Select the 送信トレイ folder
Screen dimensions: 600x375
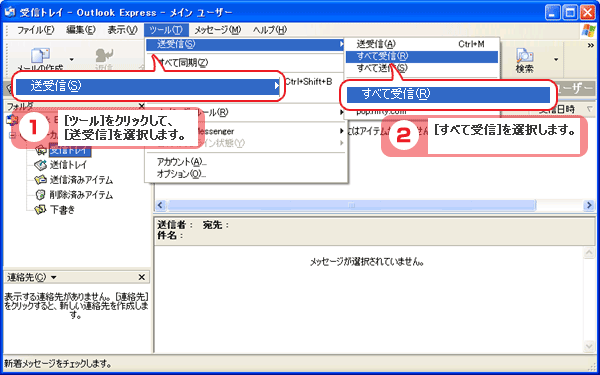pyautogui.click(x=68, y=165)
